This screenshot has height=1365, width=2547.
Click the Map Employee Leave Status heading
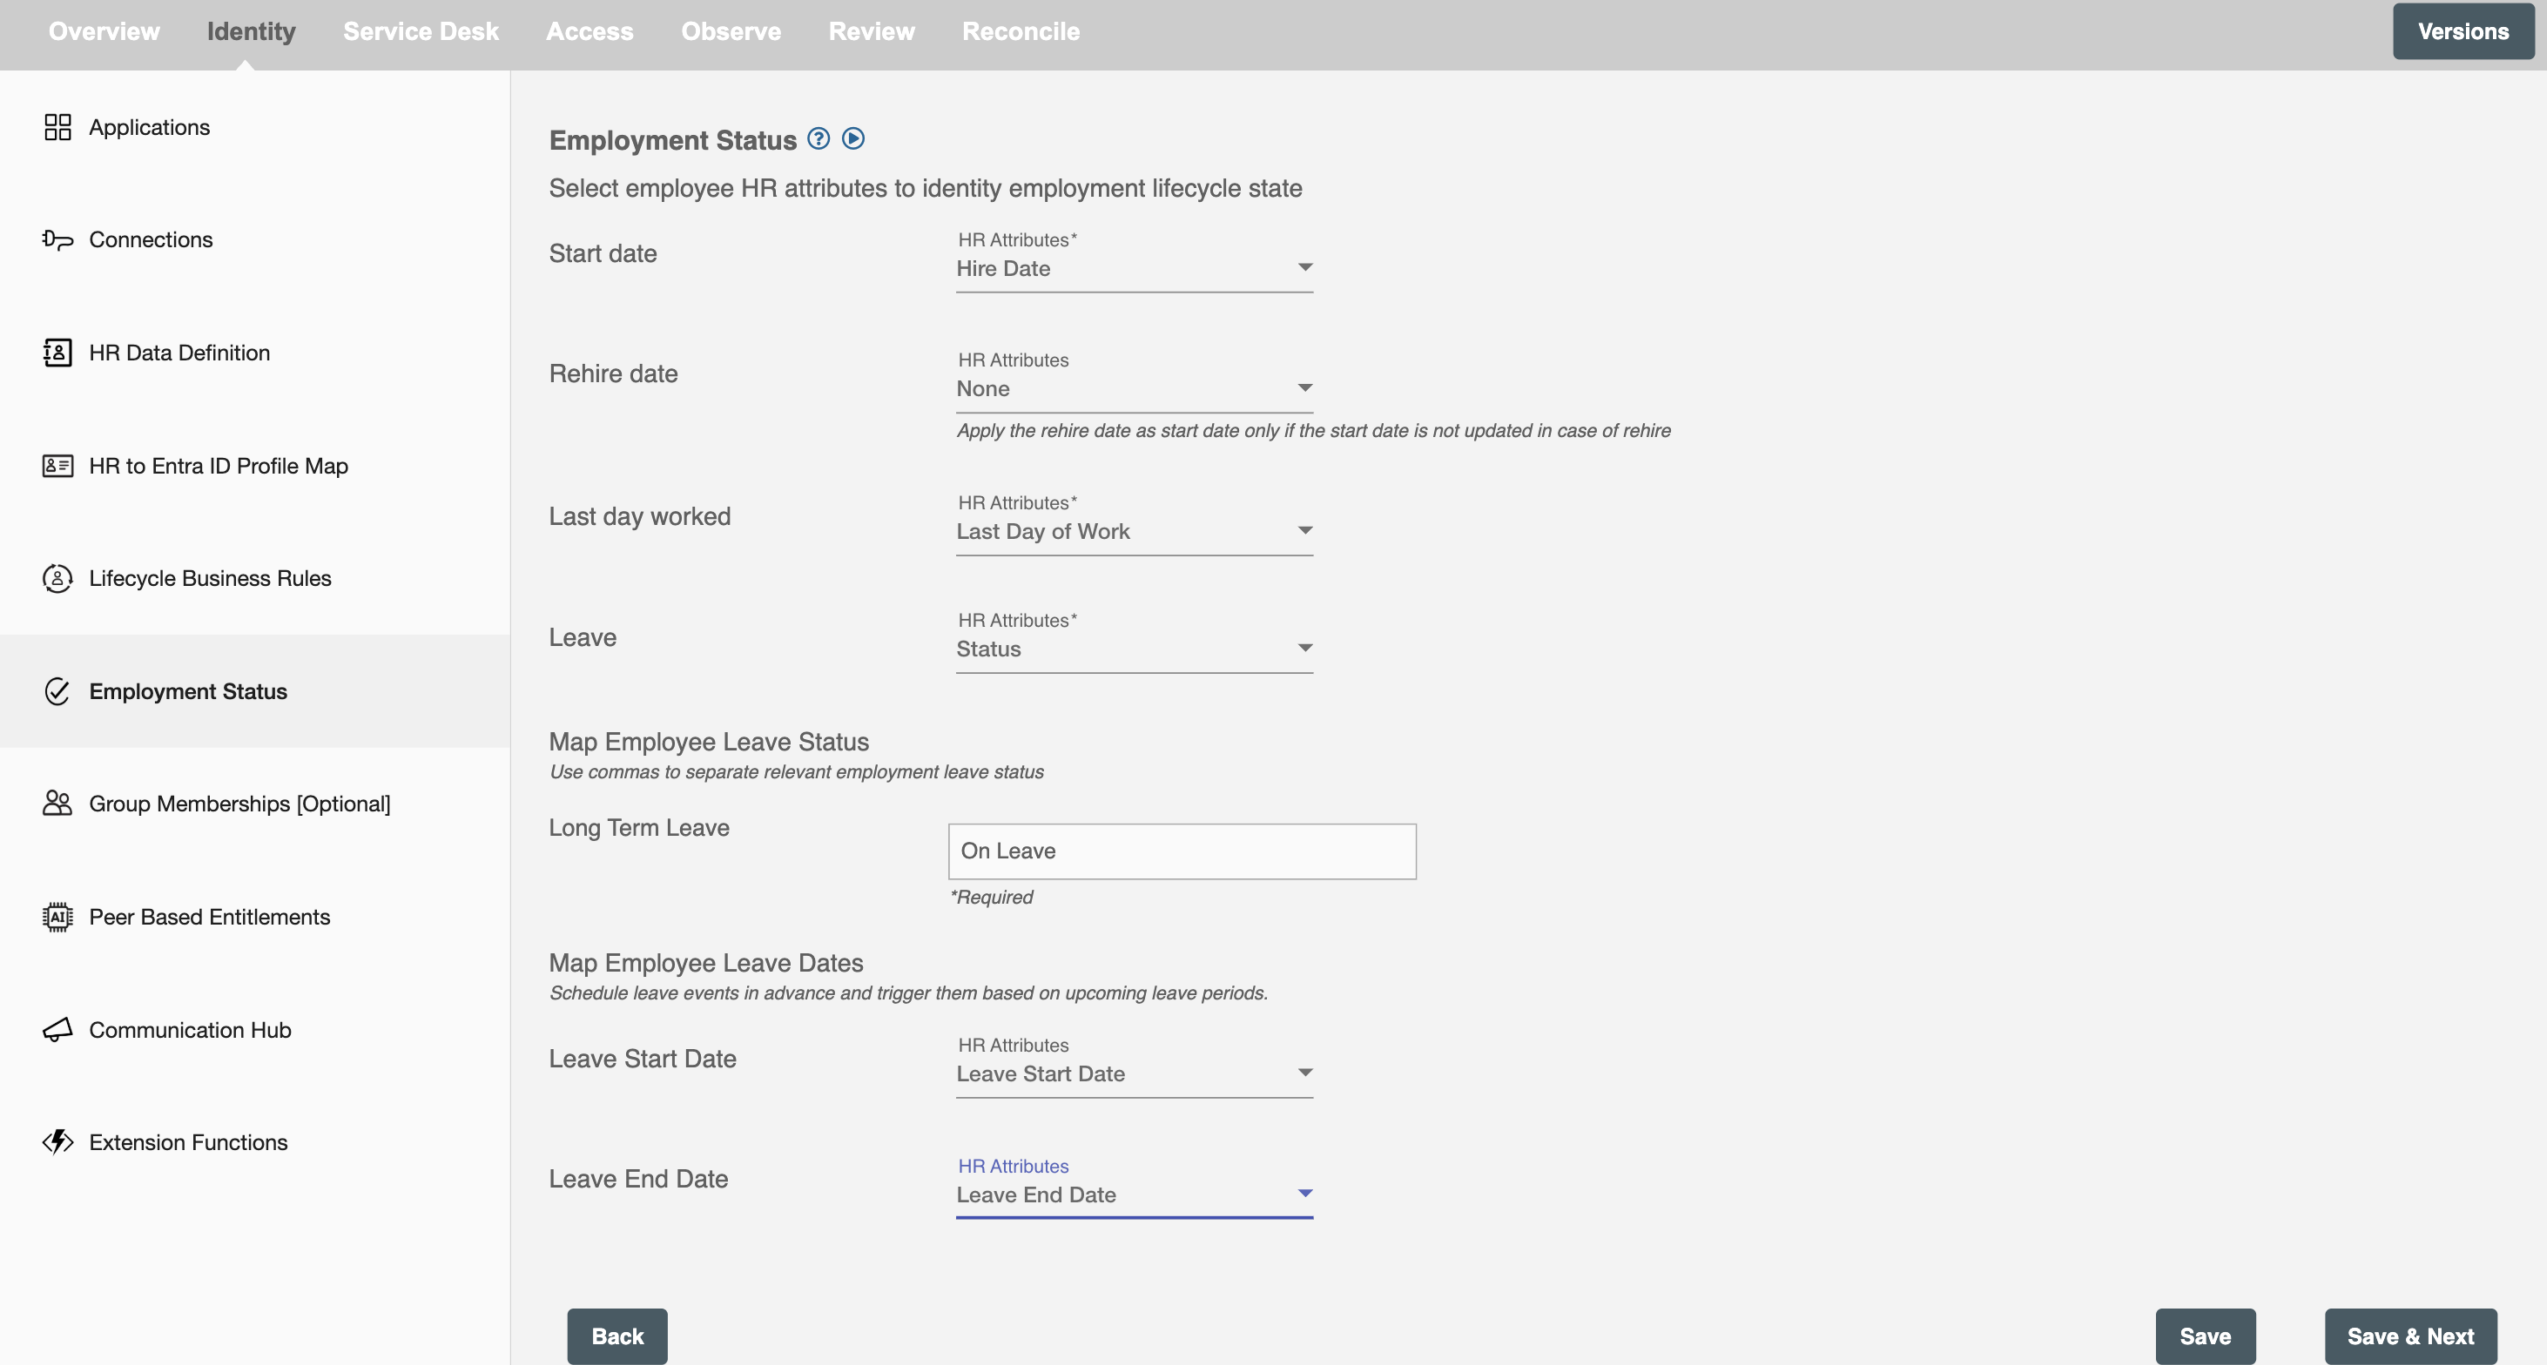click(709, 742)
